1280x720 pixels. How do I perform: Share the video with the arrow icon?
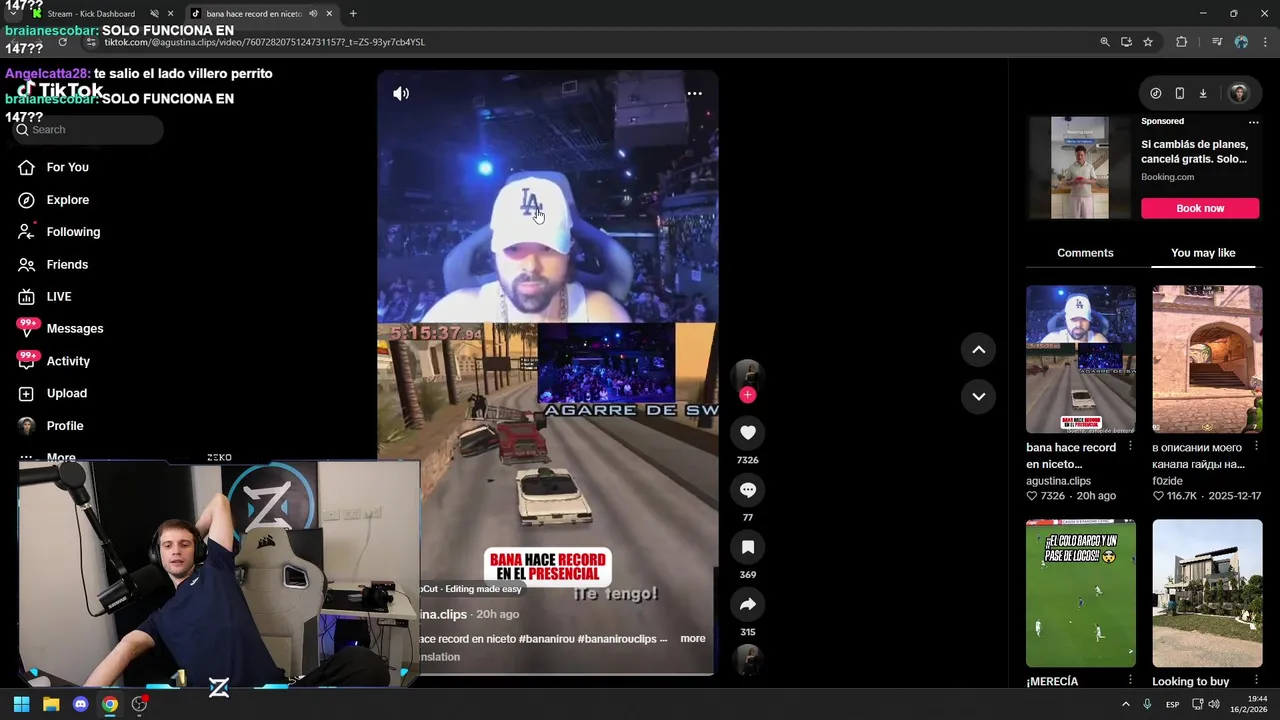pos(747,604)
